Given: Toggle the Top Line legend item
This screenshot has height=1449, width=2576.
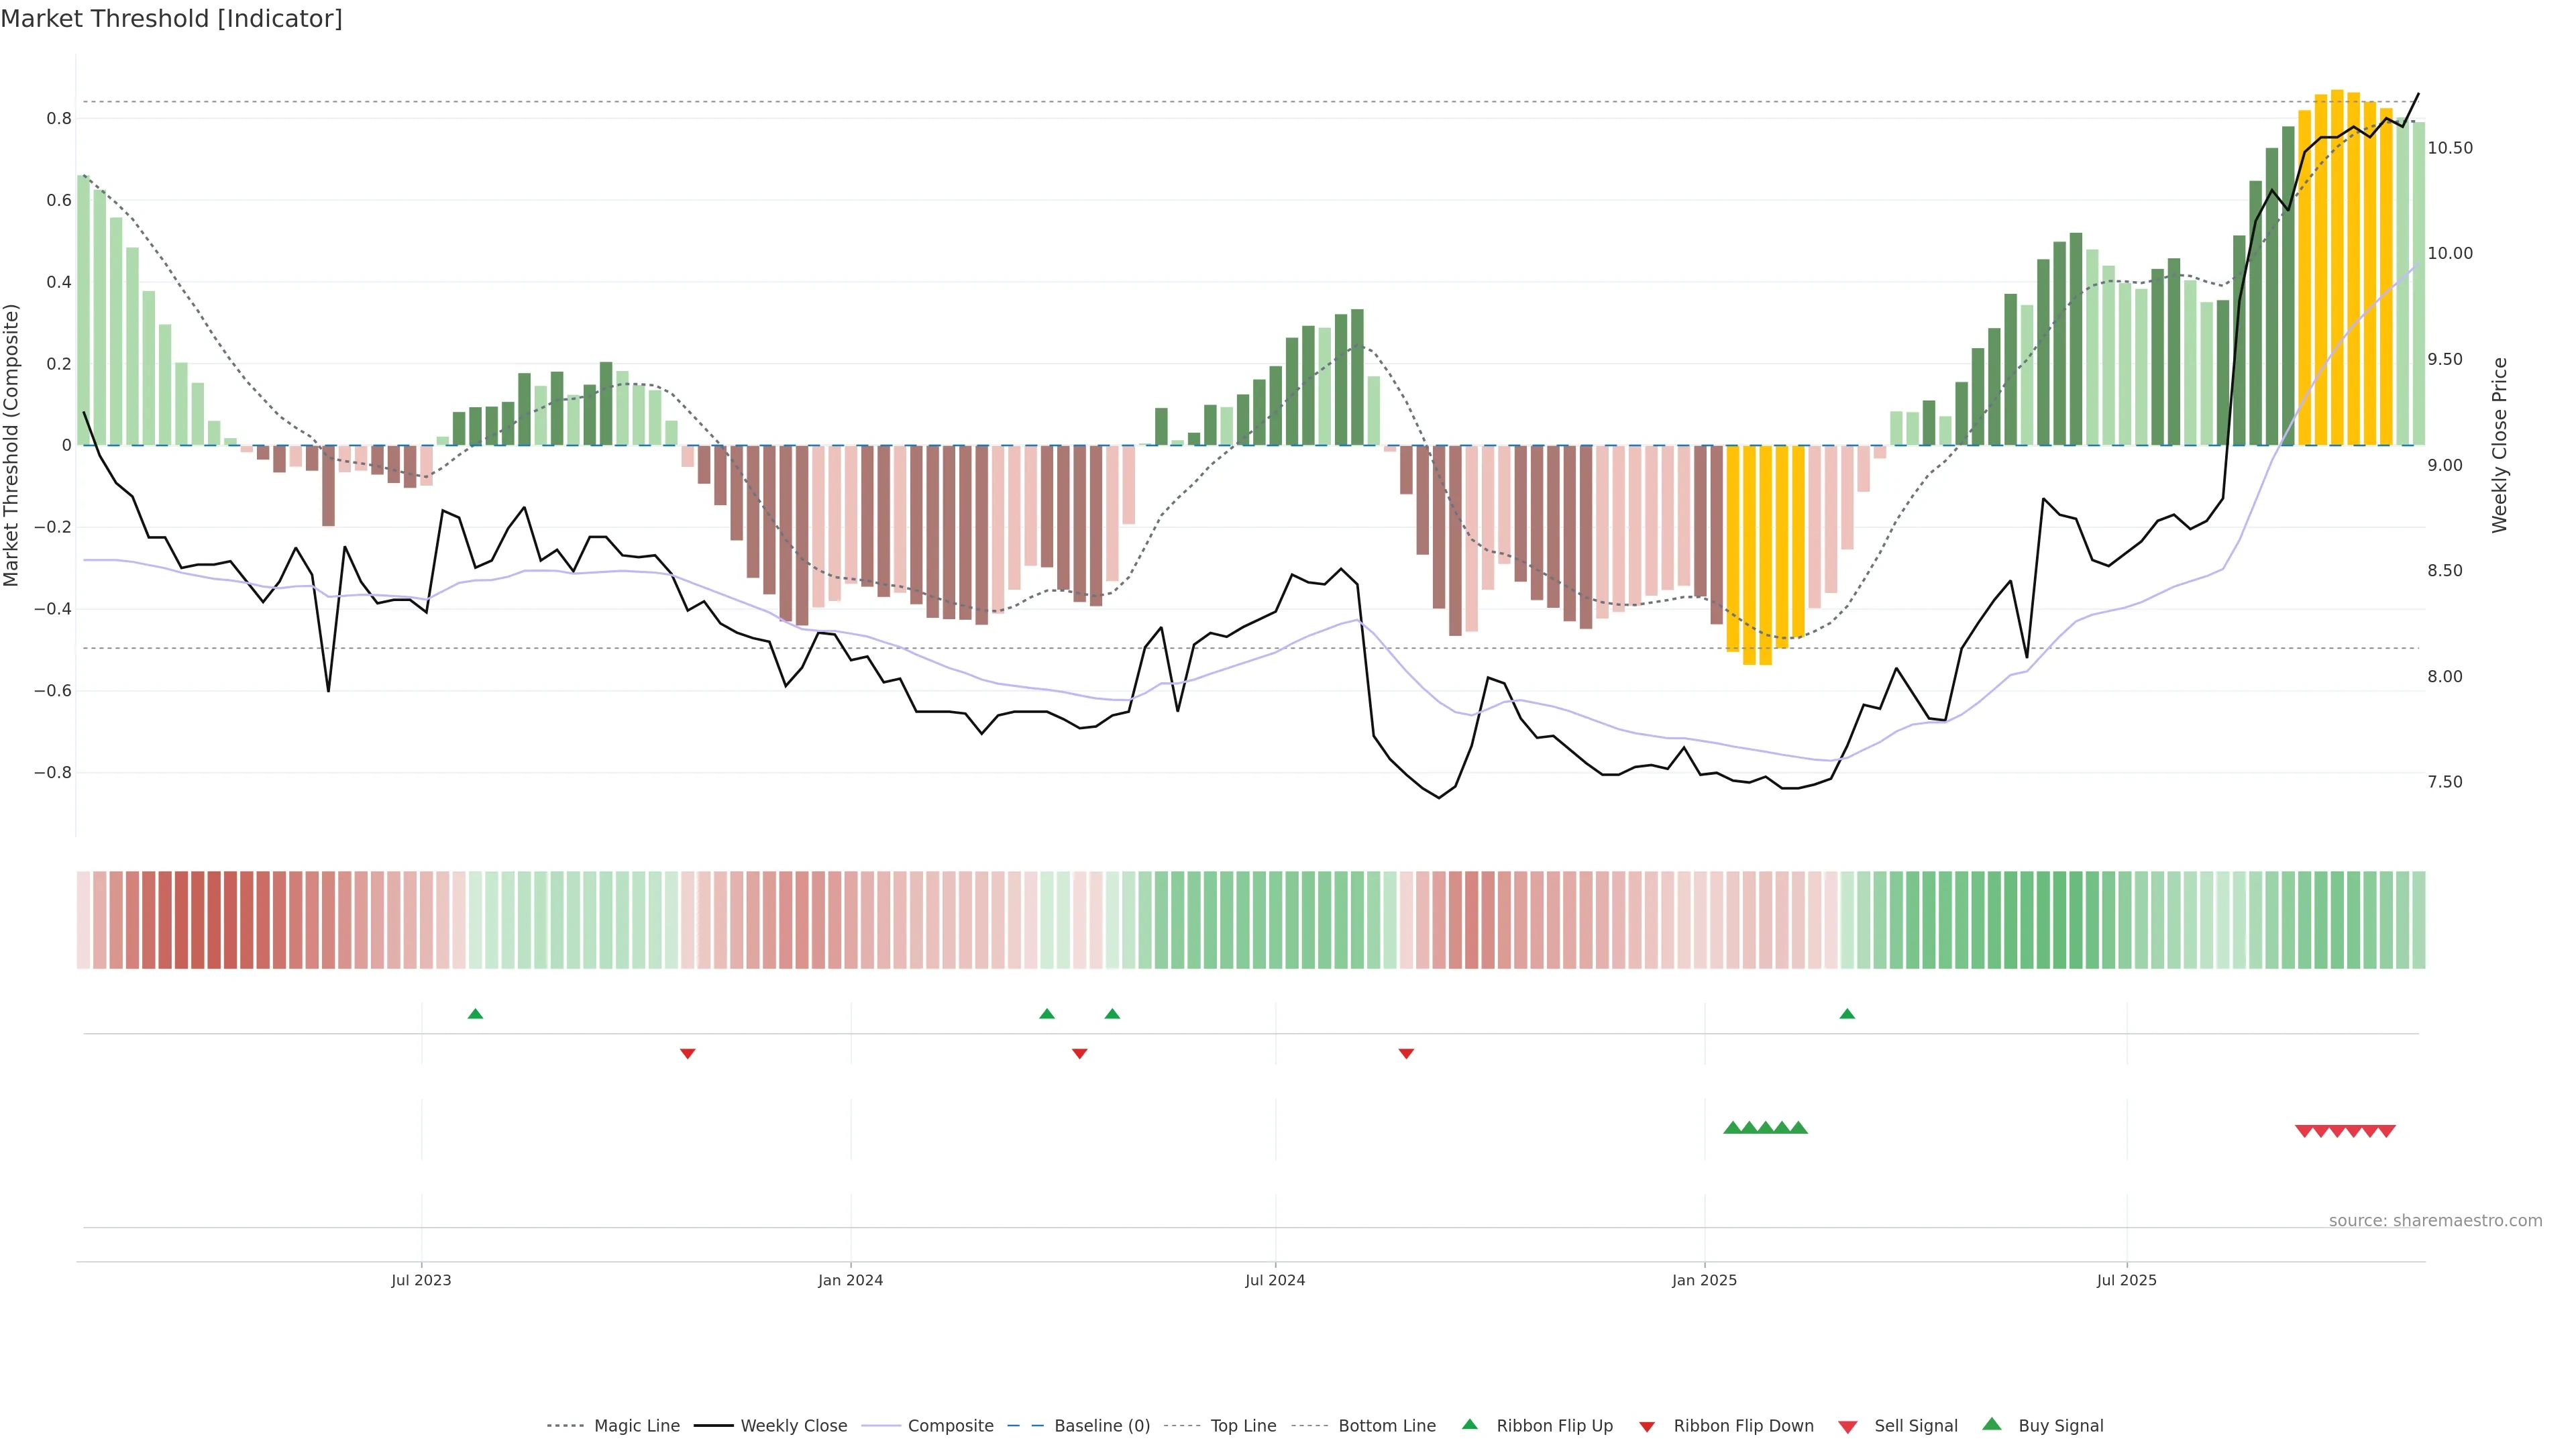Looking at the screenshot, I should 1243,1426.
